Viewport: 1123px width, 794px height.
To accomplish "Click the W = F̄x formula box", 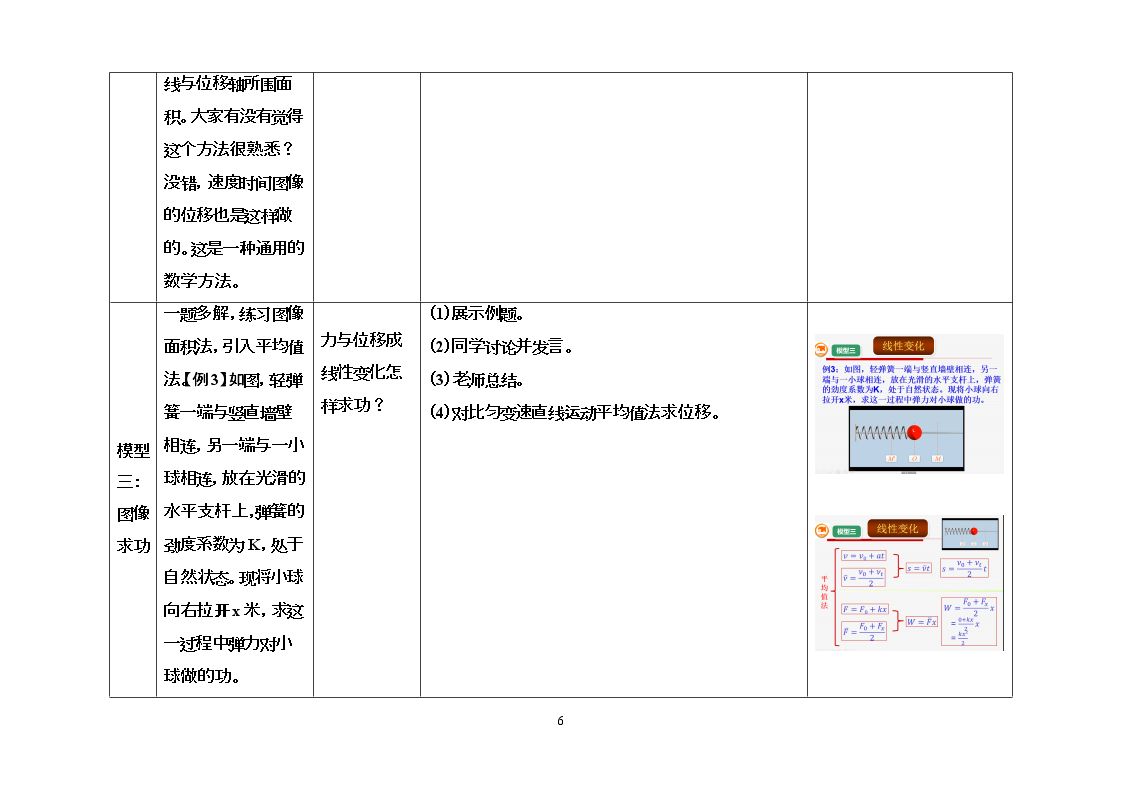I will tap(921, 621).
